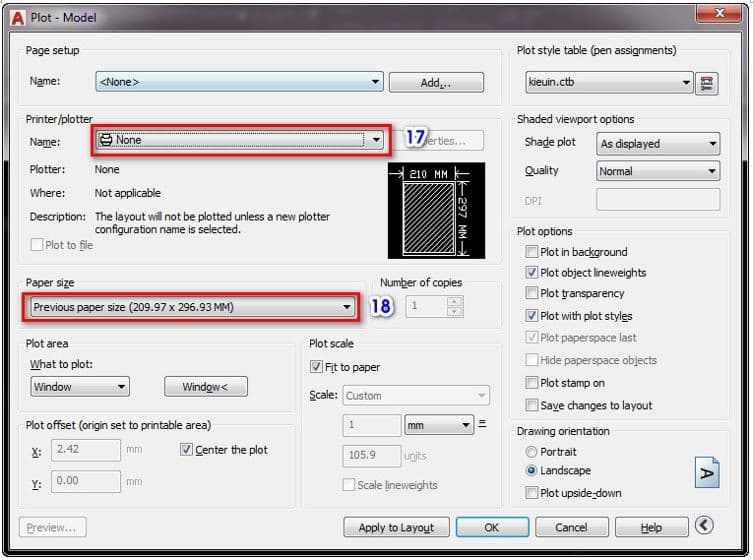Click the scale mm value field
Image resolution: width=753 pixels, height=560 pixels.
pos(372,425)
